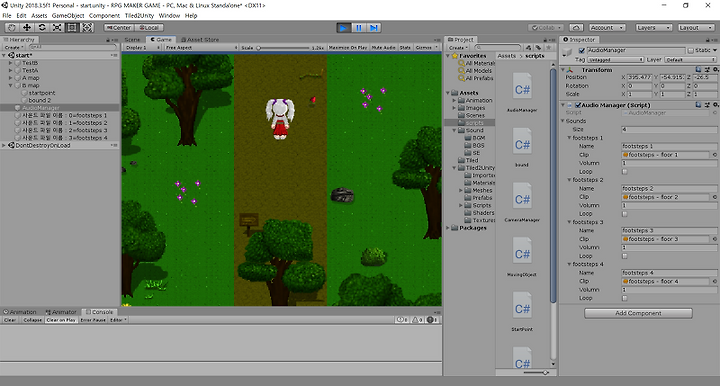Screen dimensions: 720x386
Task: Open the Layer Default dropdown
Action: tap(690, 60)
